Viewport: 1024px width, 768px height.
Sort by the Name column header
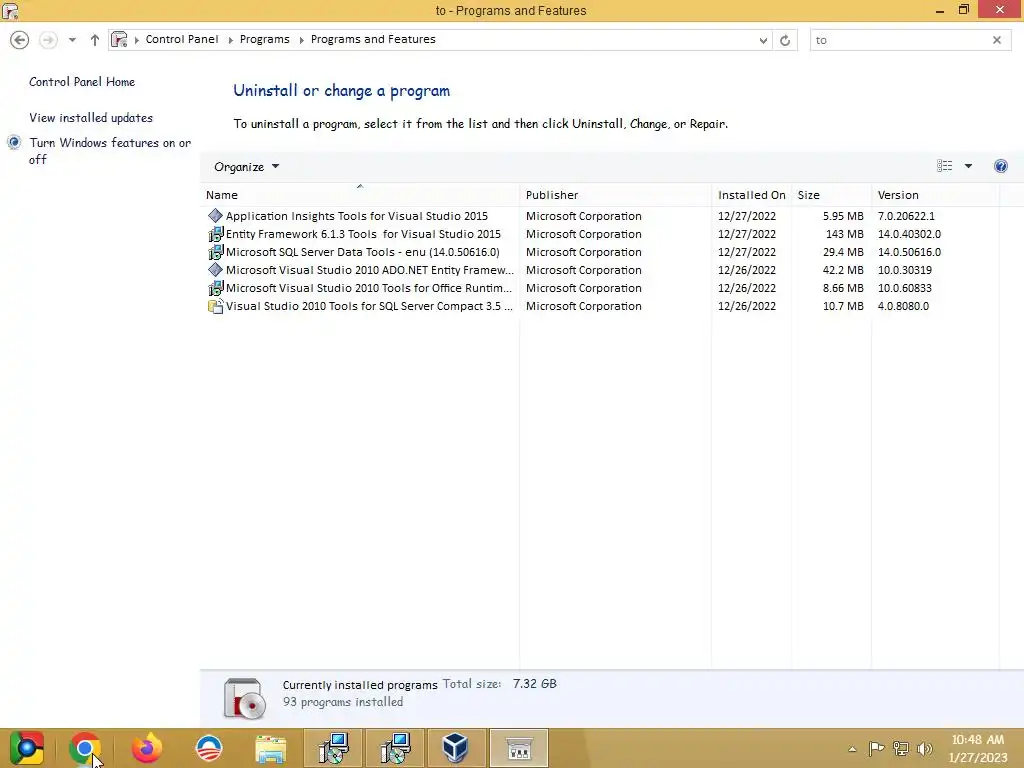[x=360, y=195]
